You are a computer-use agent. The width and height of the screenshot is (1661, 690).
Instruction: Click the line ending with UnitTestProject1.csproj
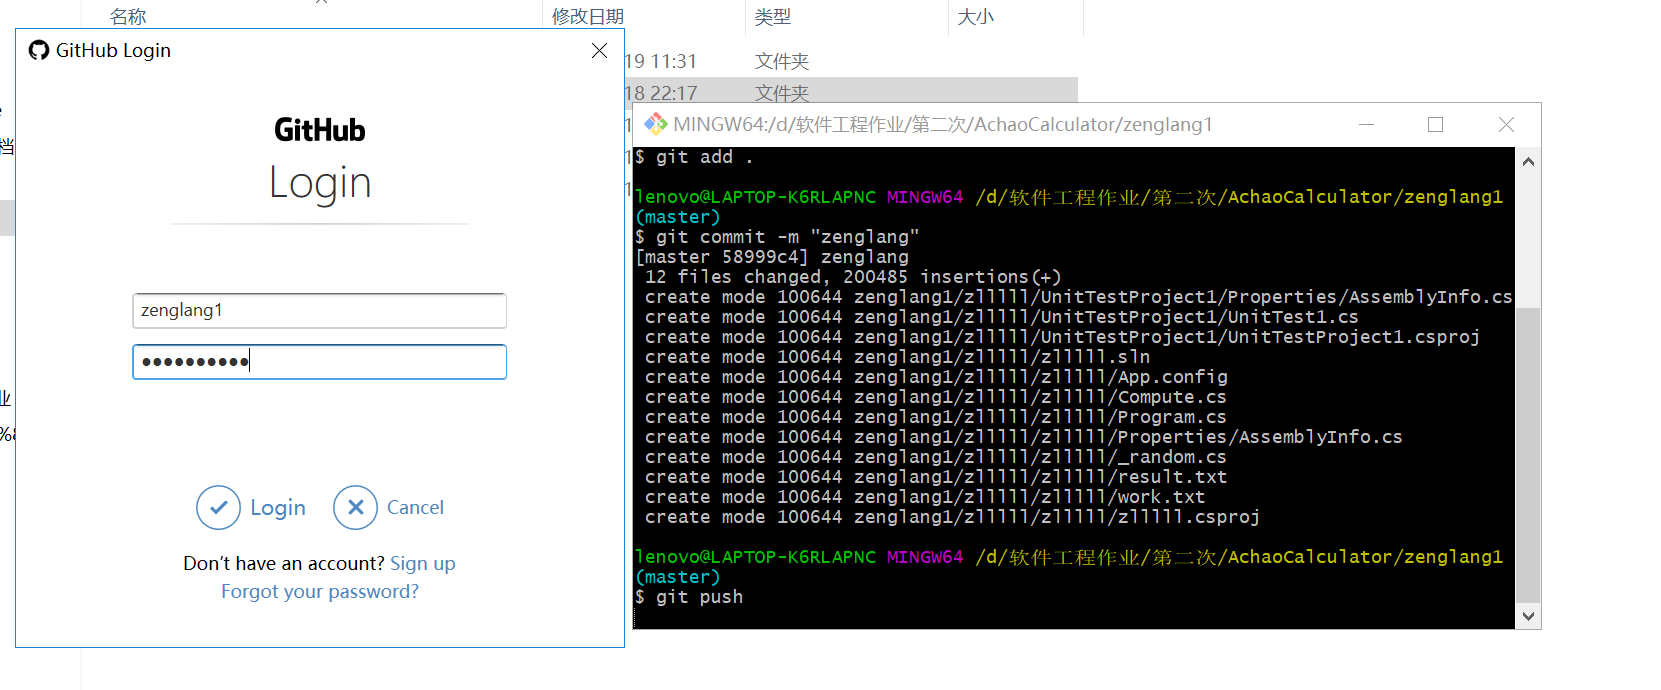click(1062, 337)
